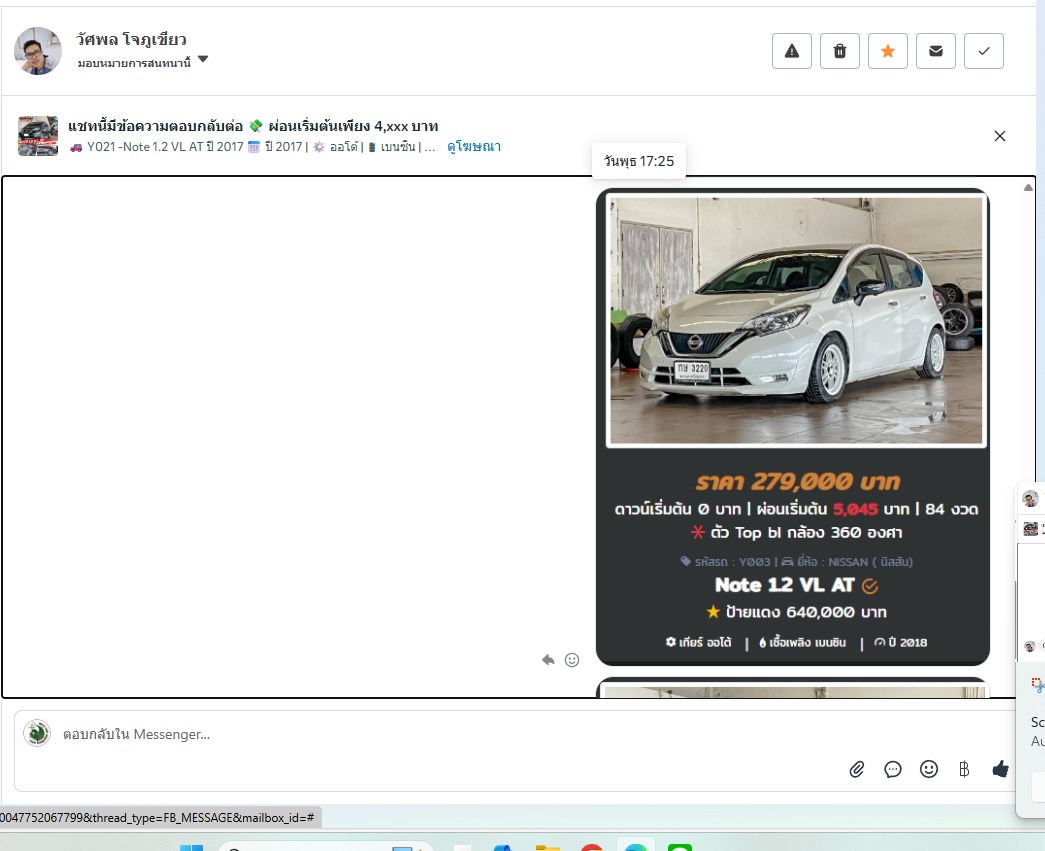Toggle the orange star follow-up button
Screen dimensions: 1045x851
pyautogui.click(x=888, y=51)
